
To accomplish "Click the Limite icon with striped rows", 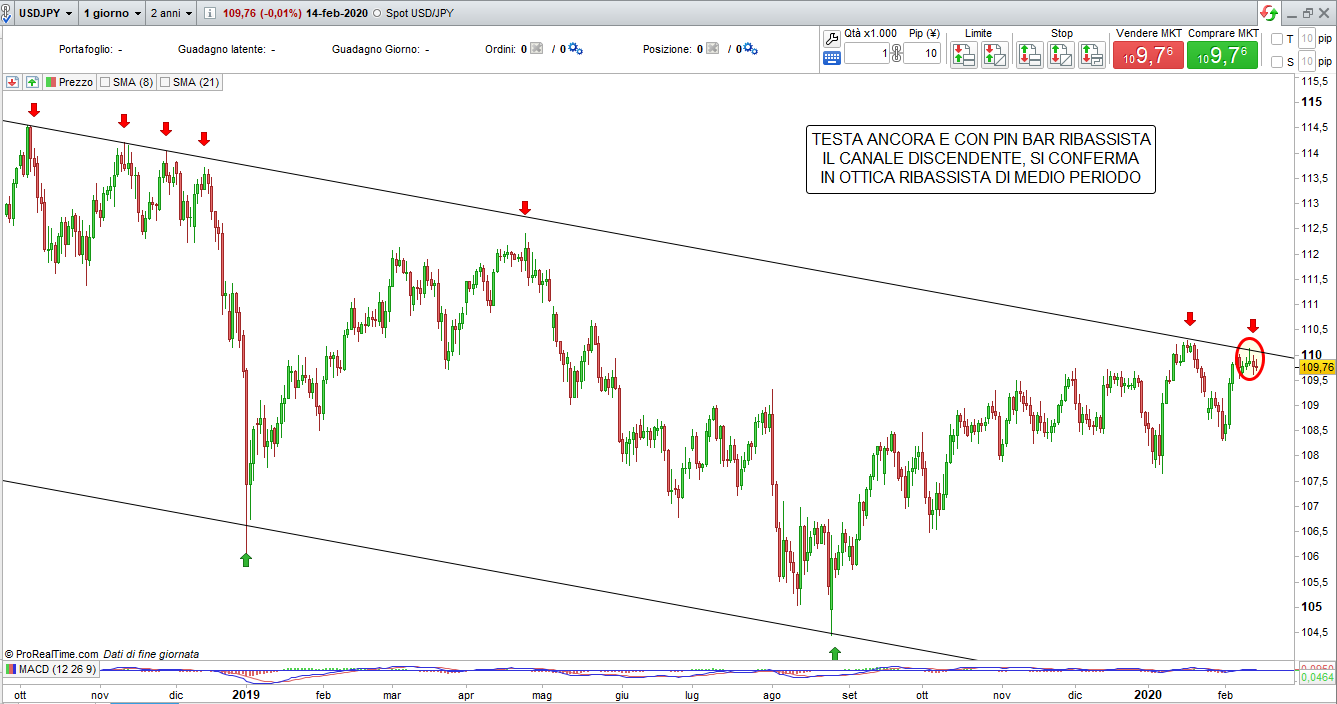I will click(964, 55).
